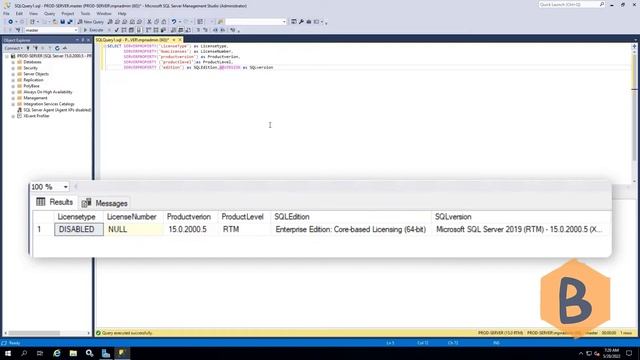
Task: Click the Results grid tab icon
Action: point(40,202)
